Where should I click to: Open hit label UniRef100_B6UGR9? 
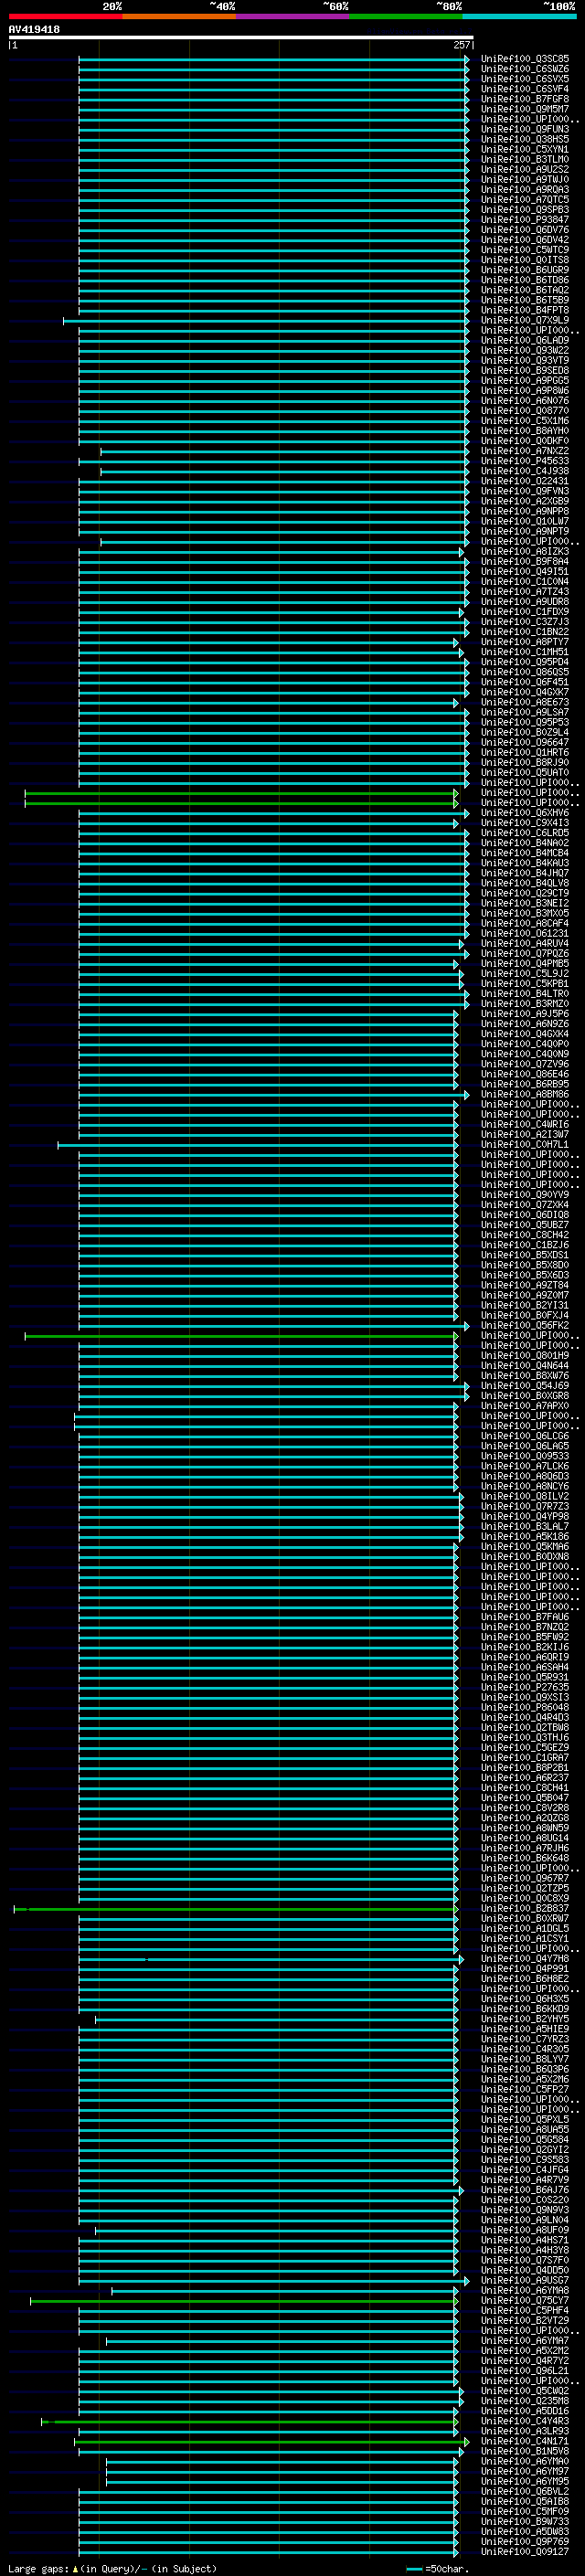[x=525, y=270]
